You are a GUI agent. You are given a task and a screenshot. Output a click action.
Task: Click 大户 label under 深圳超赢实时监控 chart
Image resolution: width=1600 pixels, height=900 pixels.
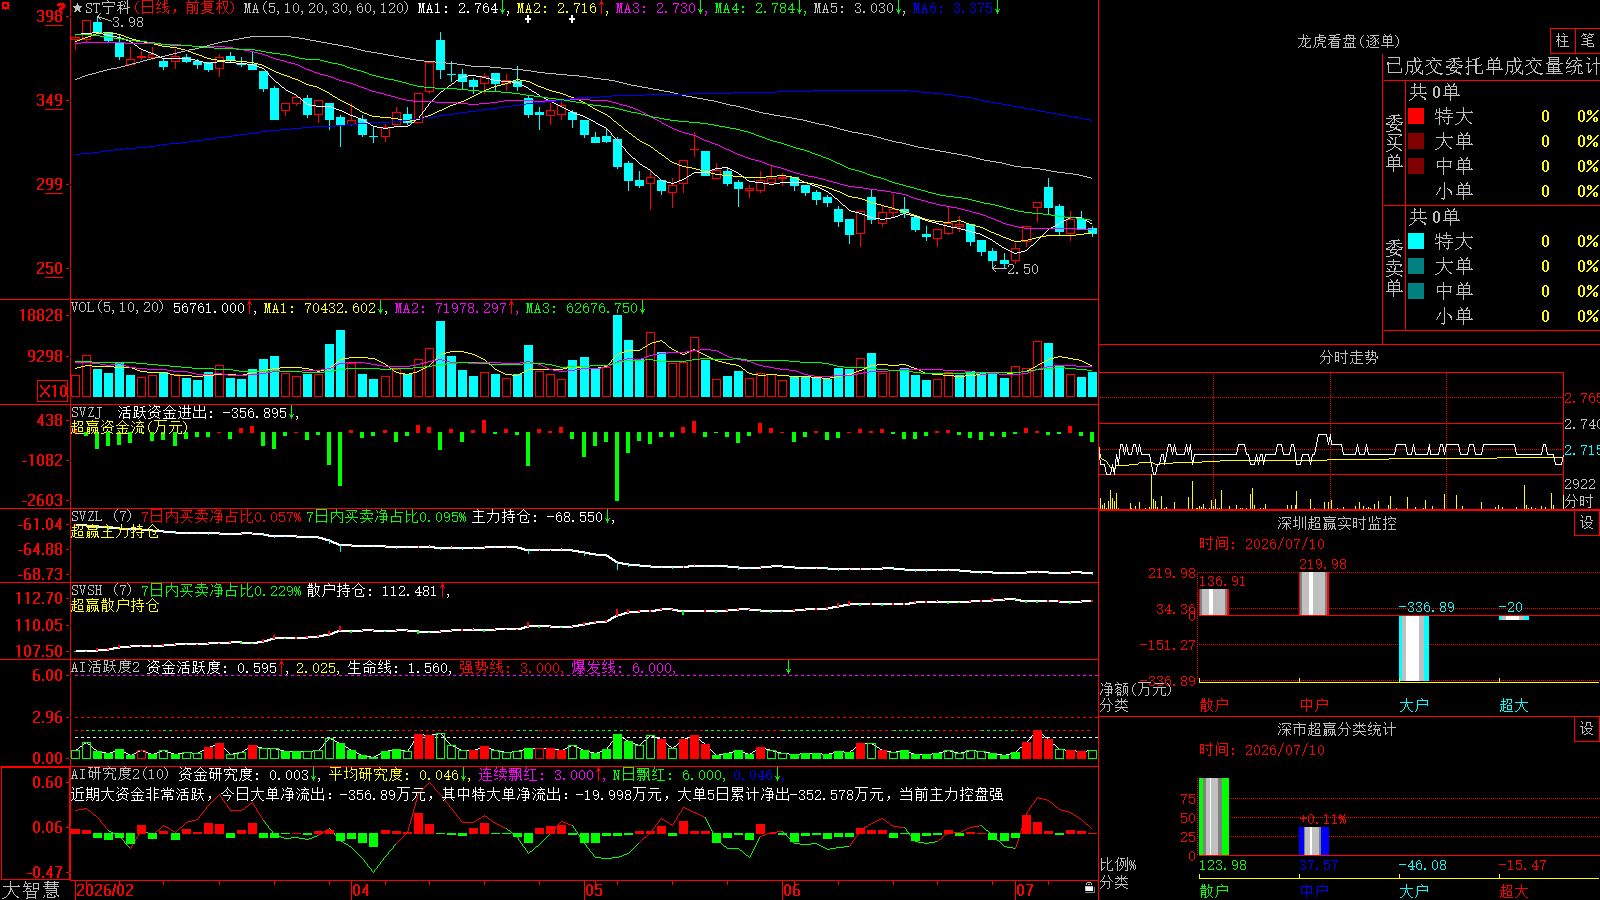tap(1414, 705)
